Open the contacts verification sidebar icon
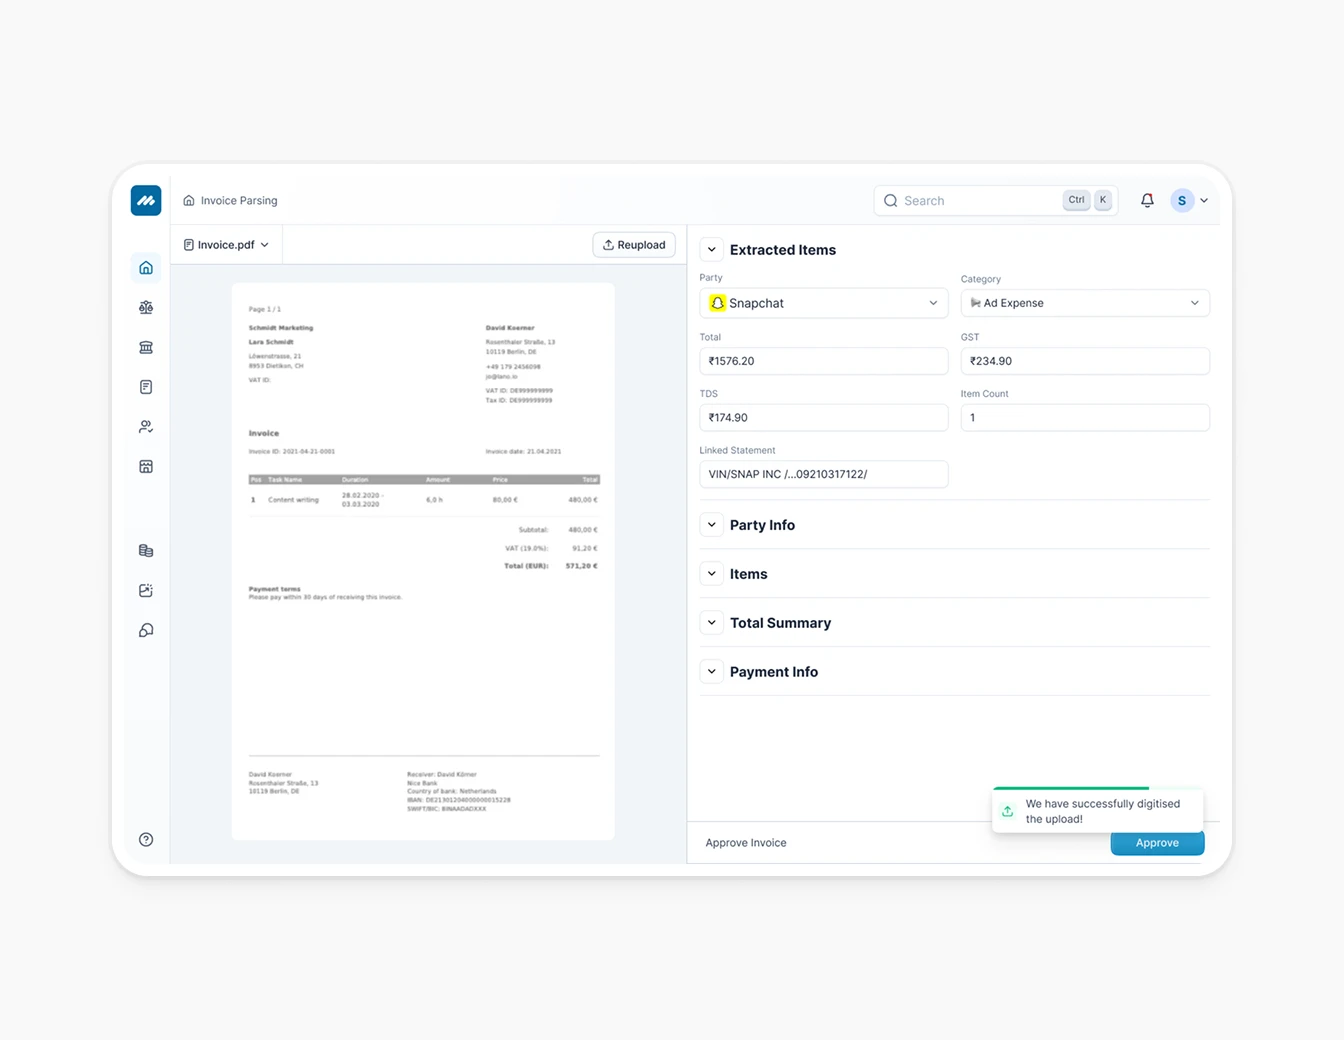This screenshot has width=1344, height=1040. coord(146,426)
